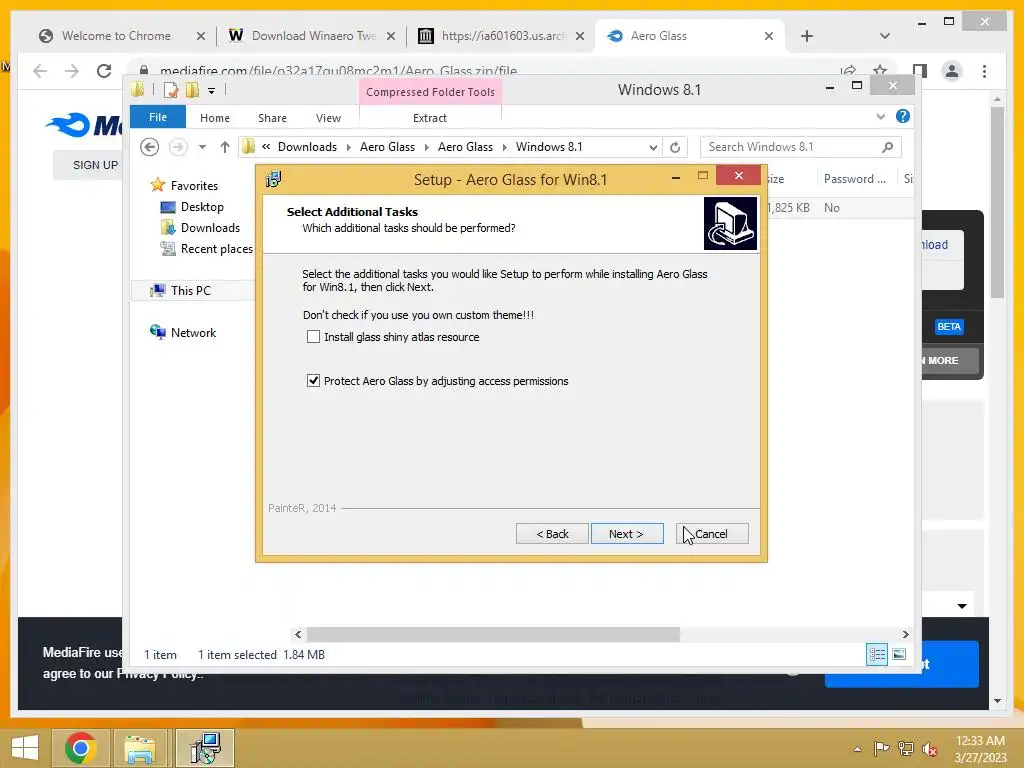Select Downloads in the address breadcrumb

coord(307,147)
